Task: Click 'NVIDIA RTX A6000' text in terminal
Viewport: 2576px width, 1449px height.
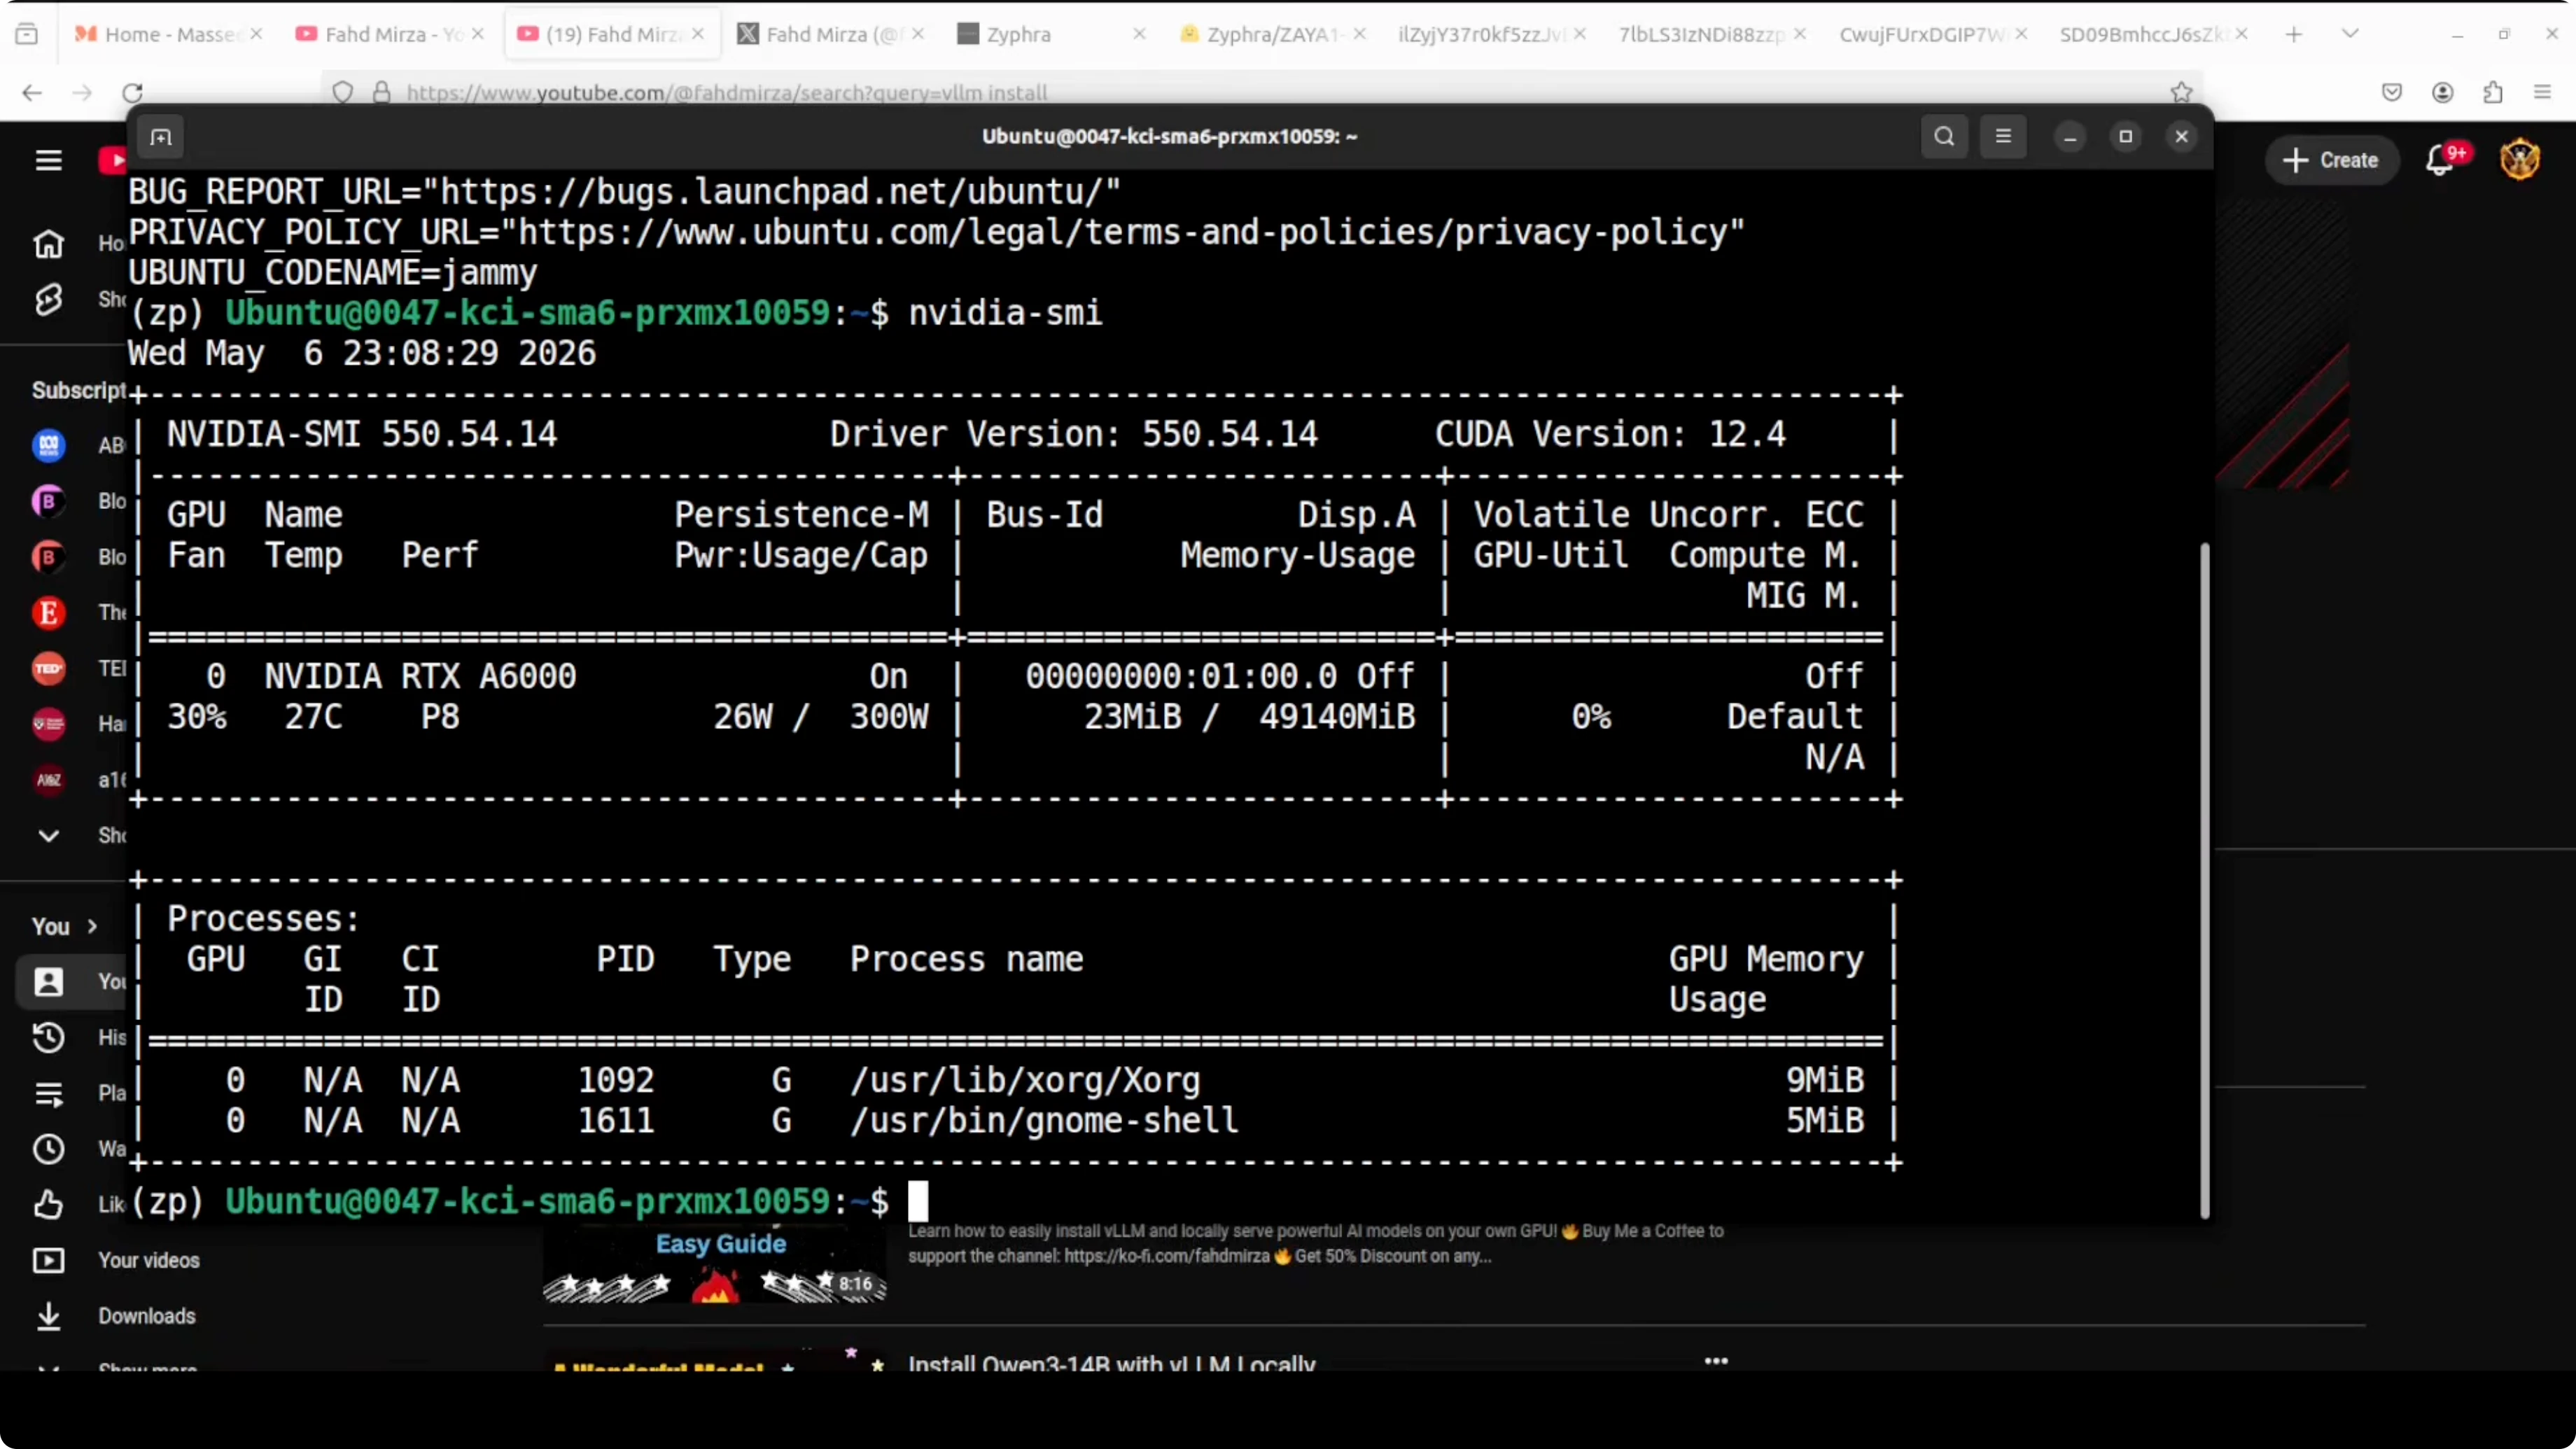Action: (x=420, y=676)
